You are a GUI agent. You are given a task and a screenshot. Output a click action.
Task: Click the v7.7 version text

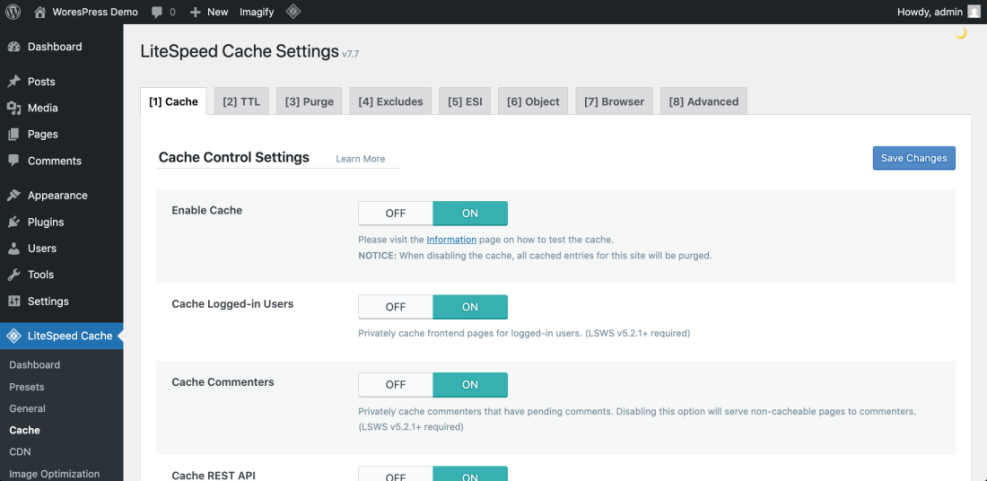point(351,54)
